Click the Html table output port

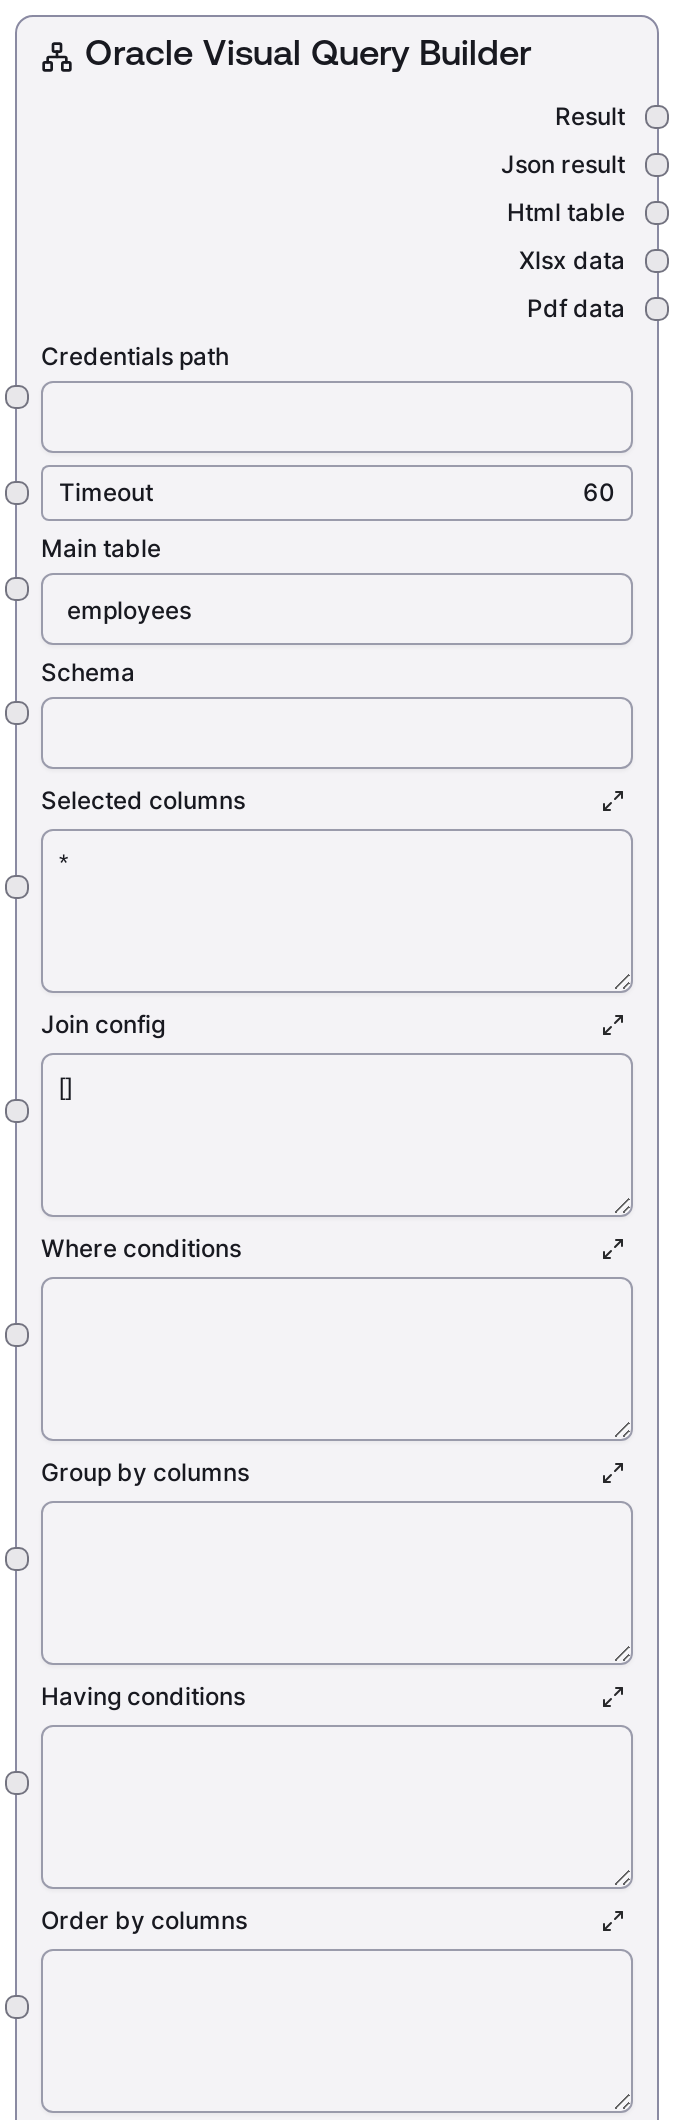657,213
